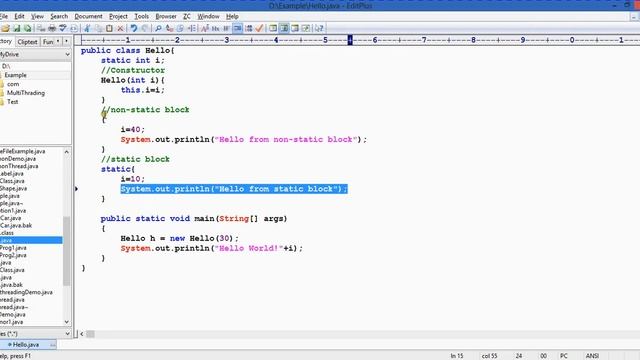The image size is (640, 360).
Task: Expand the drive selection combo box
Action: pos(67,54)
